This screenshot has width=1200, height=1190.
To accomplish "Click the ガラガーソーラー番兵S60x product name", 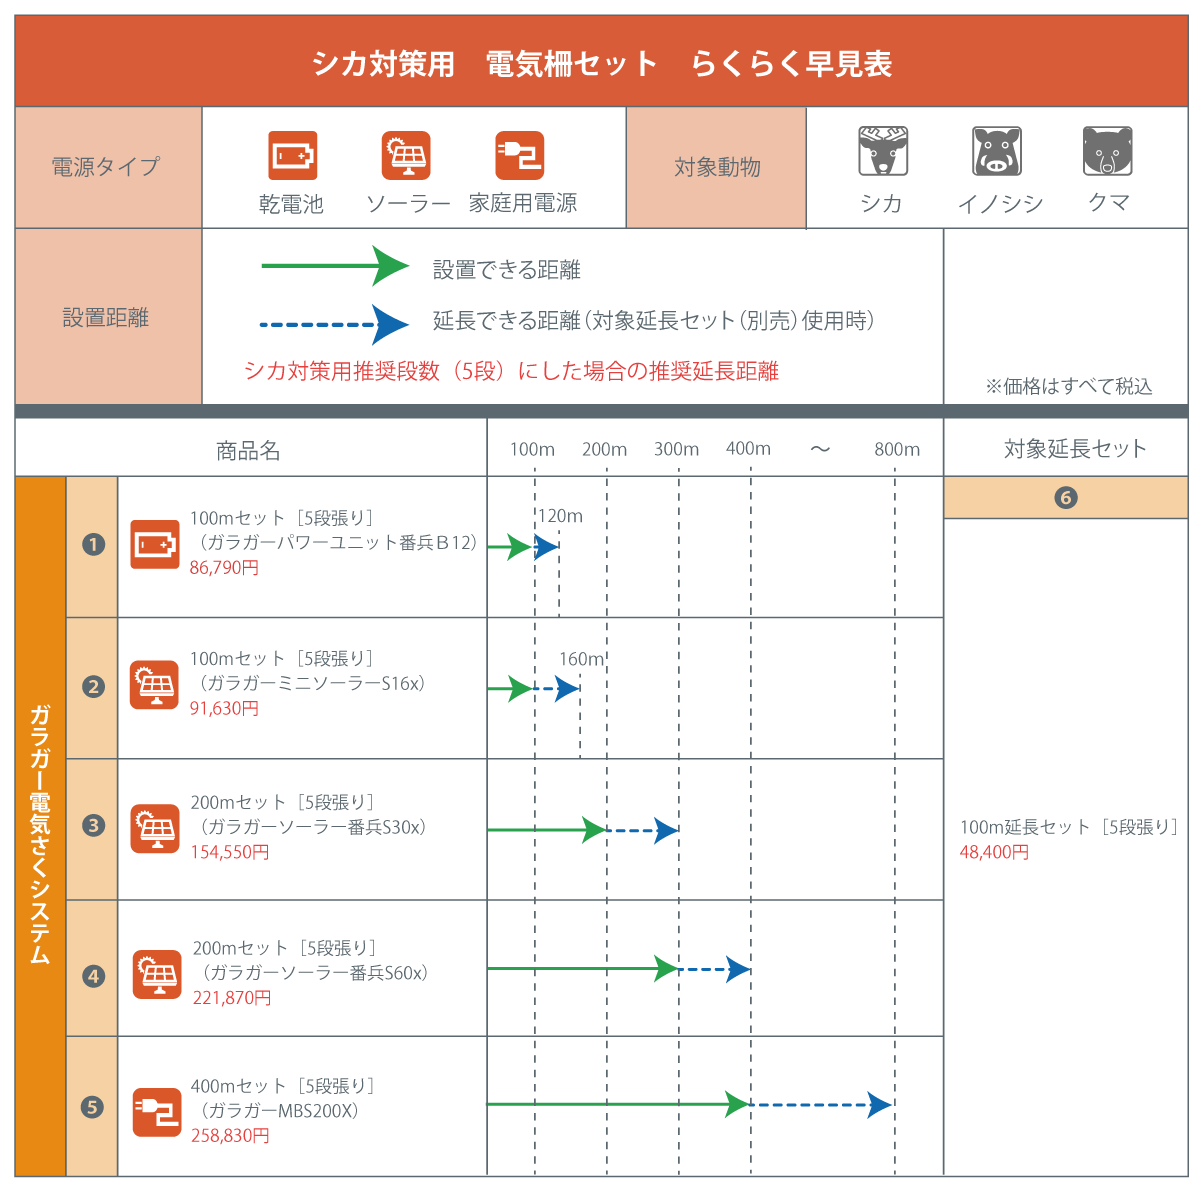I will (316, 972).
